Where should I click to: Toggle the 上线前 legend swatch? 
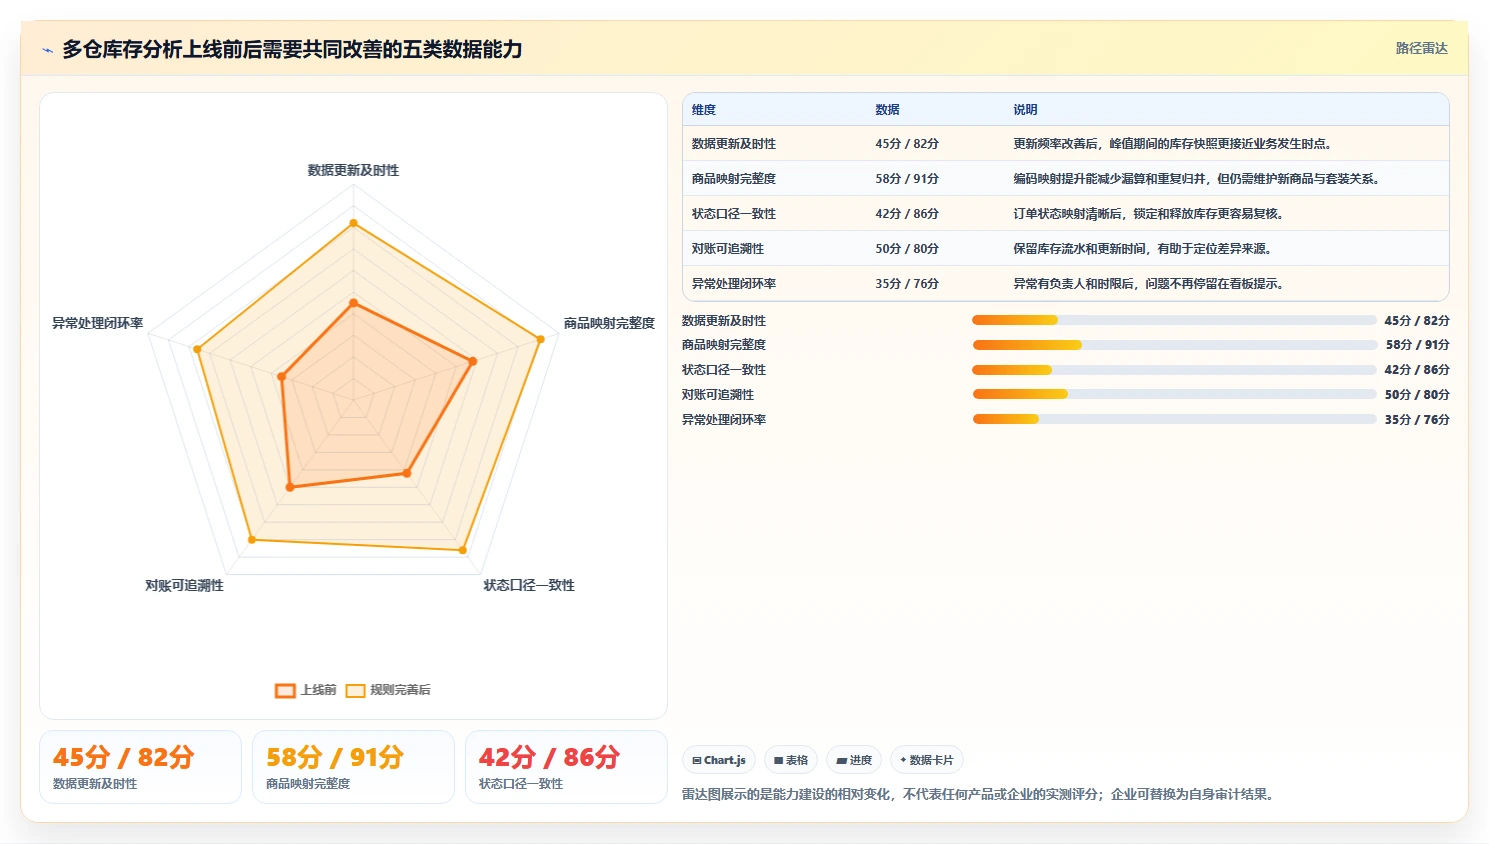coord(285,690)
